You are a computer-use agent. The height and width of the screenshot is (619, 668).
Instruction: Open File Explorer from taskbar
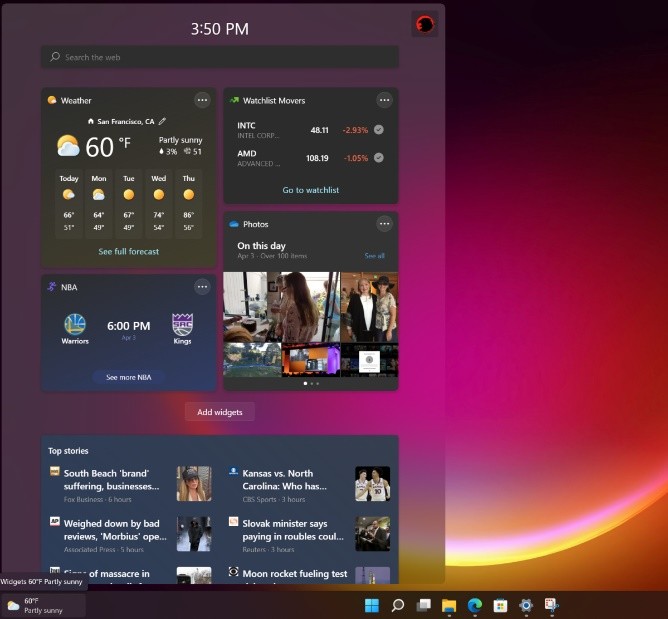[x=449, y=605]
